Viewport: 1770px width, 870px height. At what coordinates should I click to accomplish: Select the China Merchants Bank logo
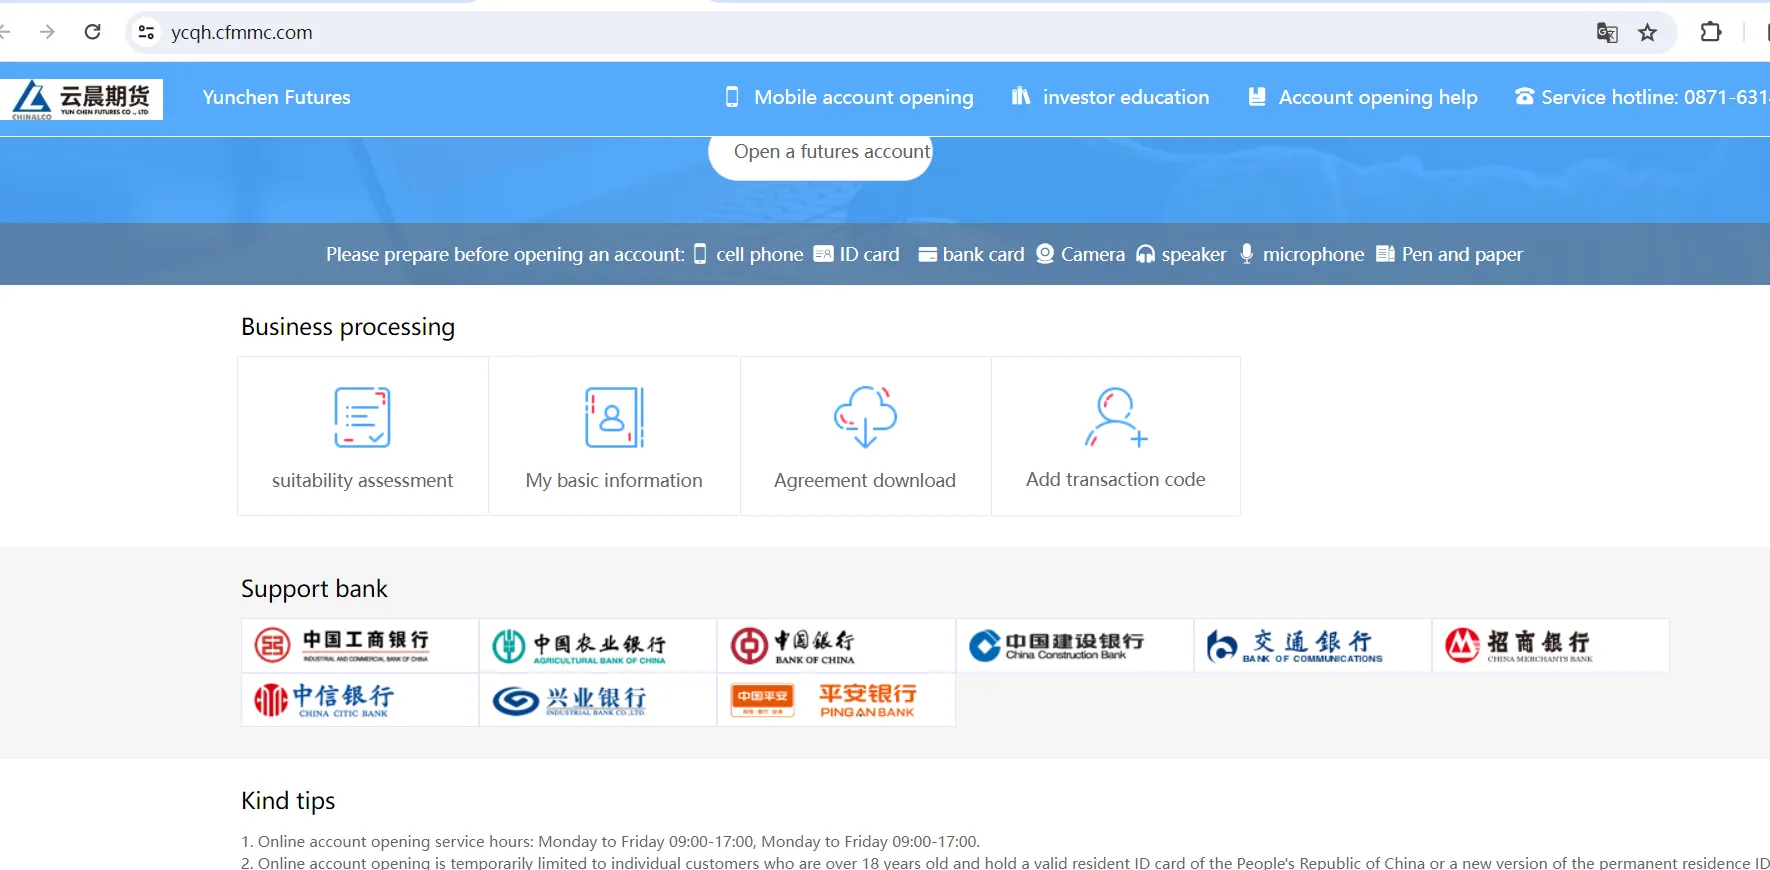tap(1550, 645)
